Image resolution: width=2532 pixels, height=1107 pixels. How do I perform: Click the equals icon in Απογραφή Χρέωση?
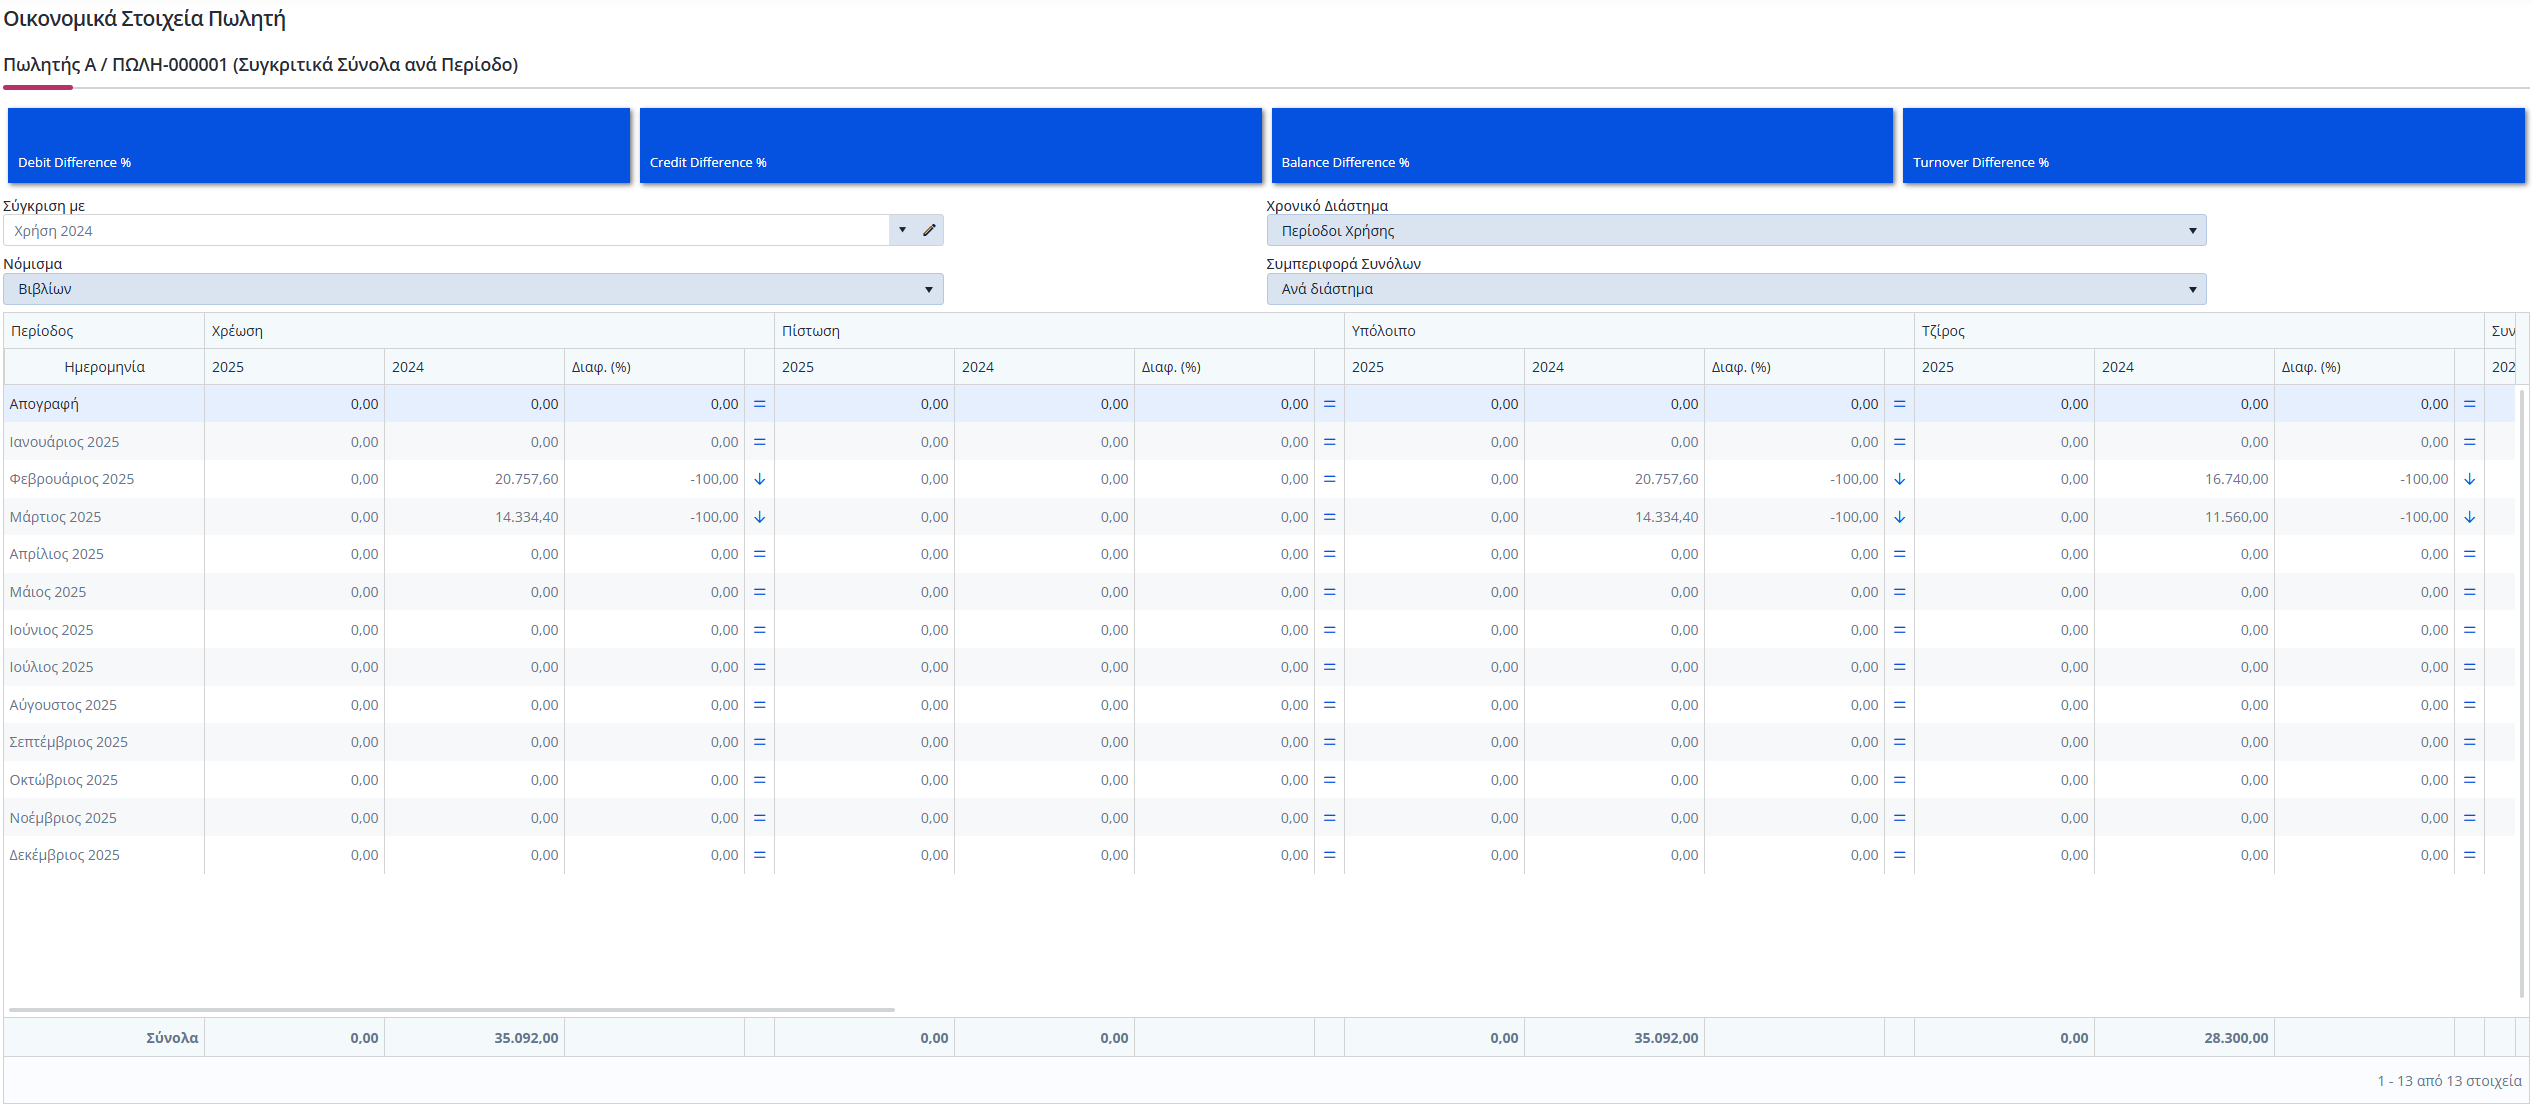(760, 404)
